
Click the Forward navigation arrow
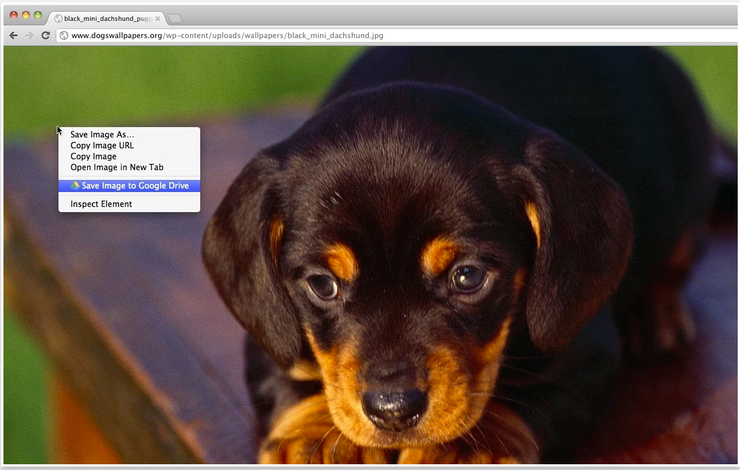[29, 35]
